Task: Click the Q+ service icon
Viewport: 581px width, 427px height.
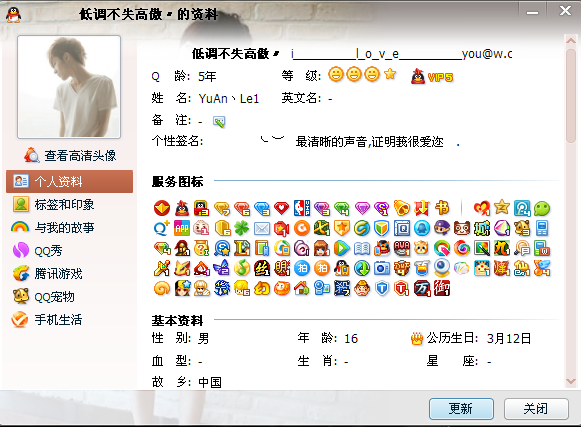Action: point(162,228)
